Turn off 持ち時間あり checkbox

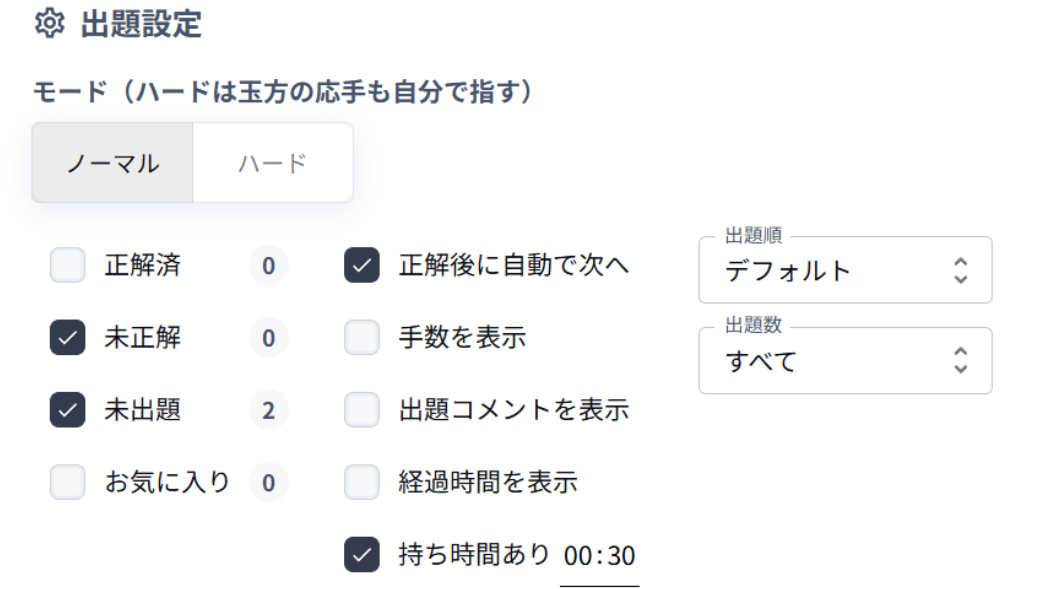tap(362, 554)
